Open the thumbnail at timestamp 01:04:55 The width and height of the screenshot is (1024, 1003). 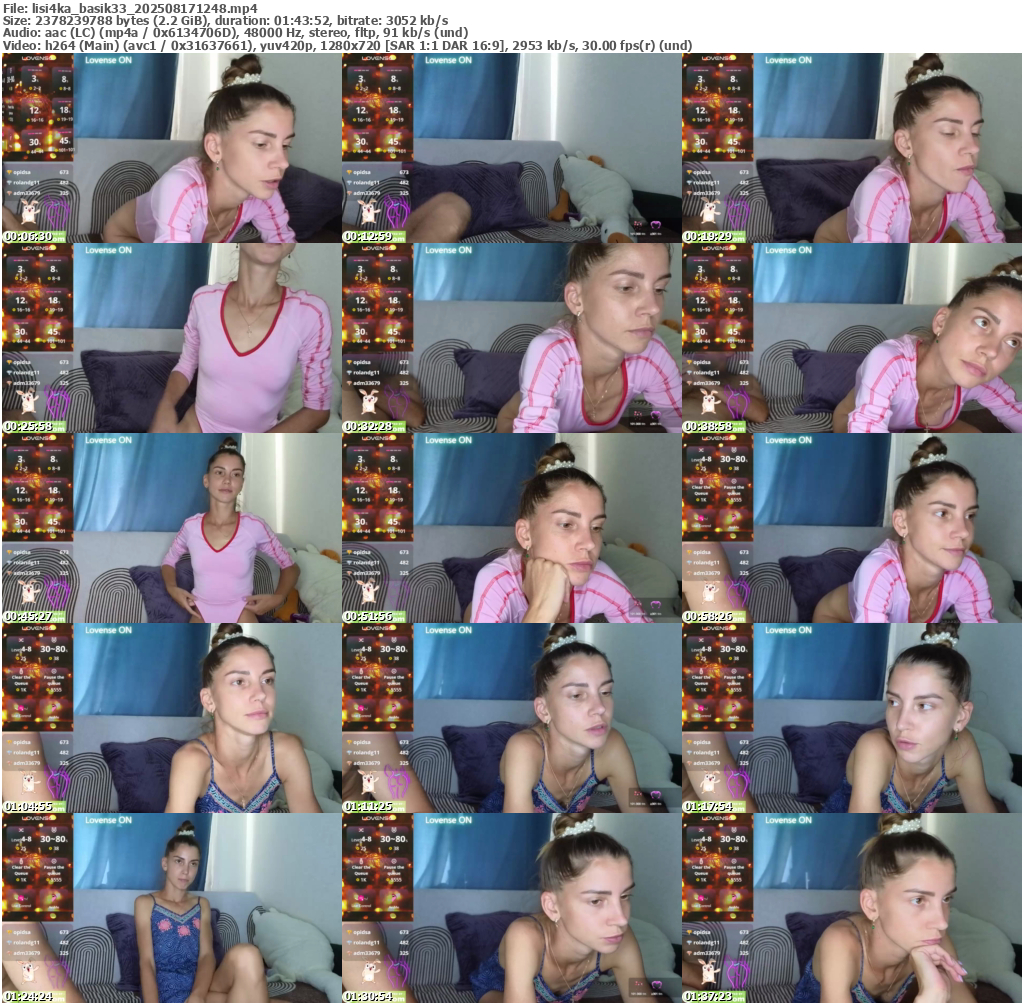pyautogui.click(x=172, y=718)
